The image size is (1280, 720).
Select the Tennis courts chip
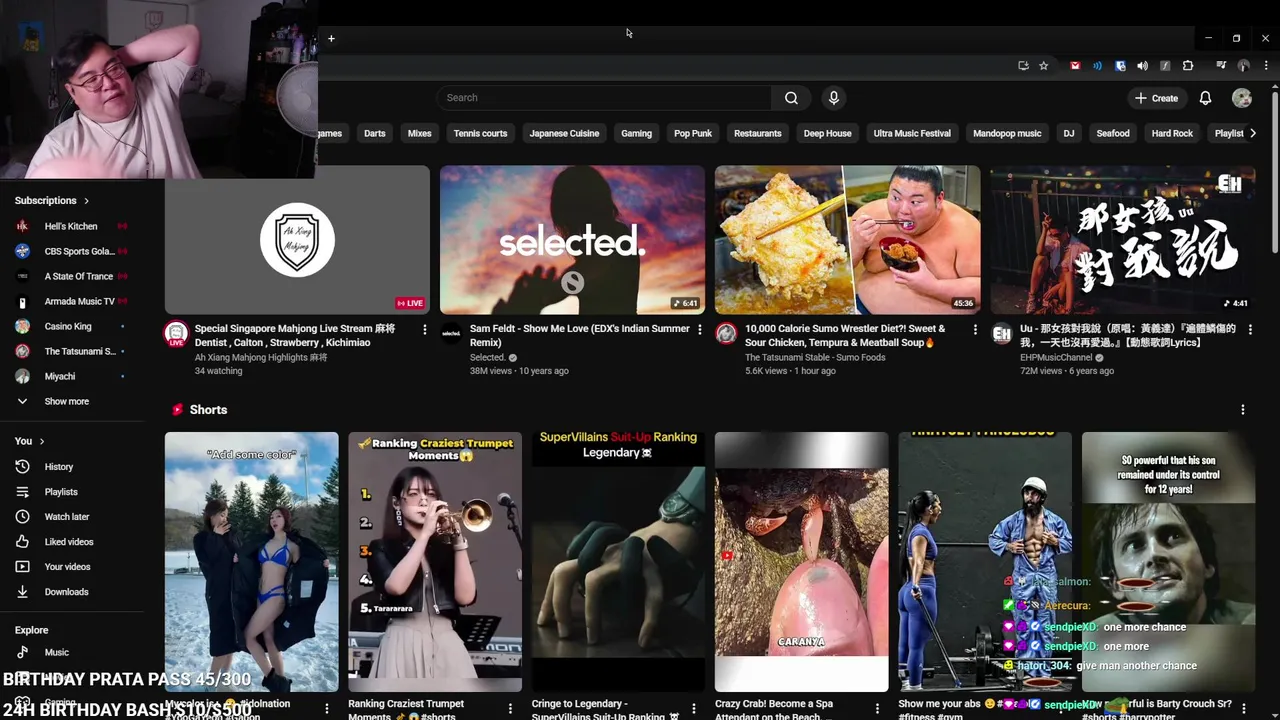tap(480, 133)
